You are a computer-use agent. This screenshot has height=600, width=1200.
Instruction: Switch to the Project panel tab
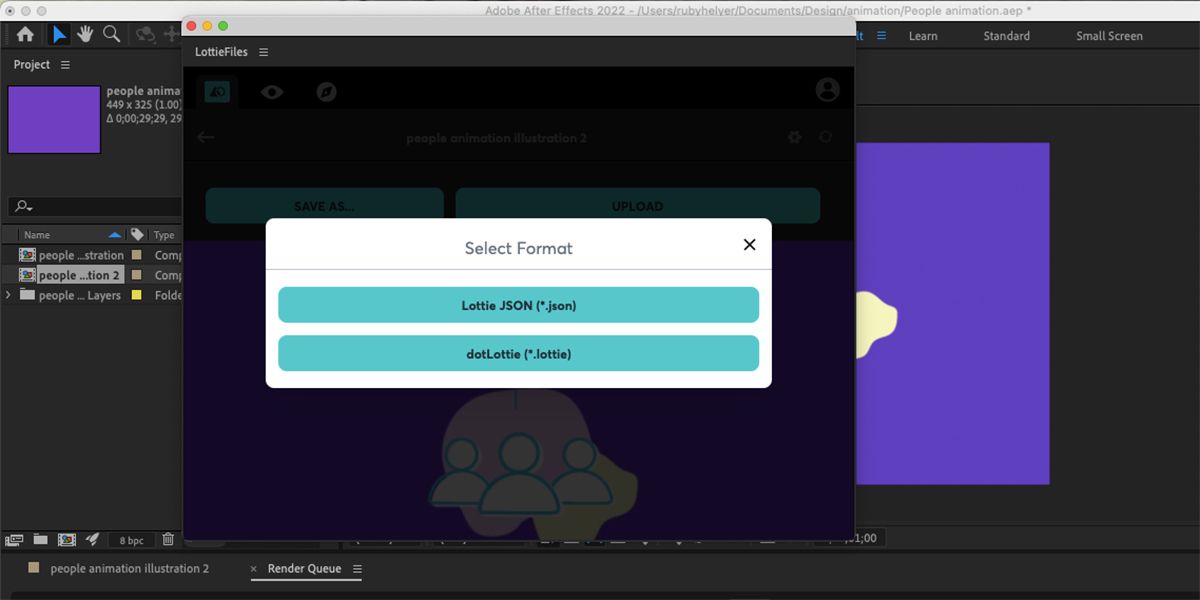(x=32, y=64)
